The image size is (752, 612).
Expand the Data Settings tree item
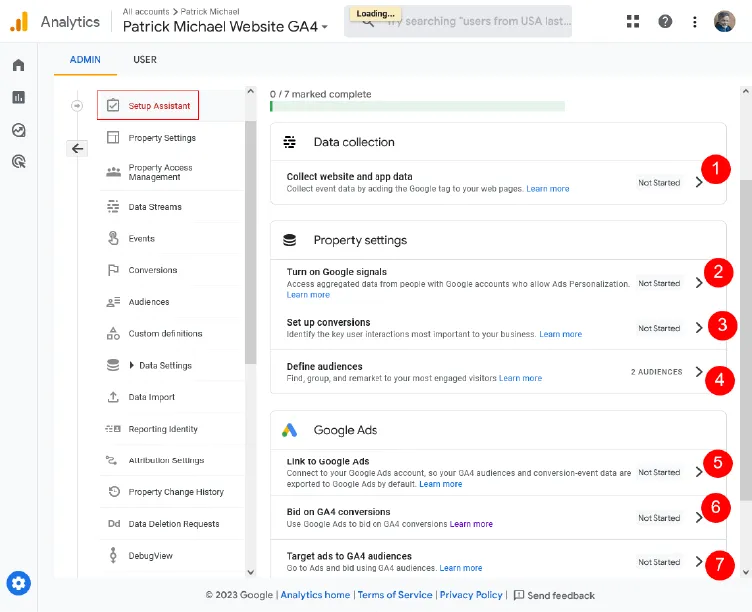132,366
